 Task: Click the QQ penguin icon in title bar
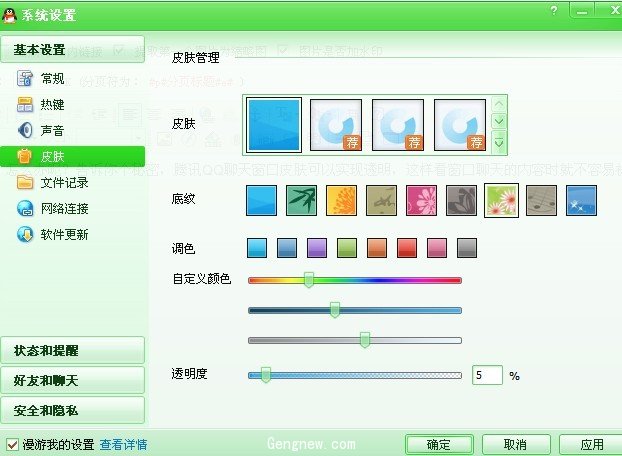(10, 14)
